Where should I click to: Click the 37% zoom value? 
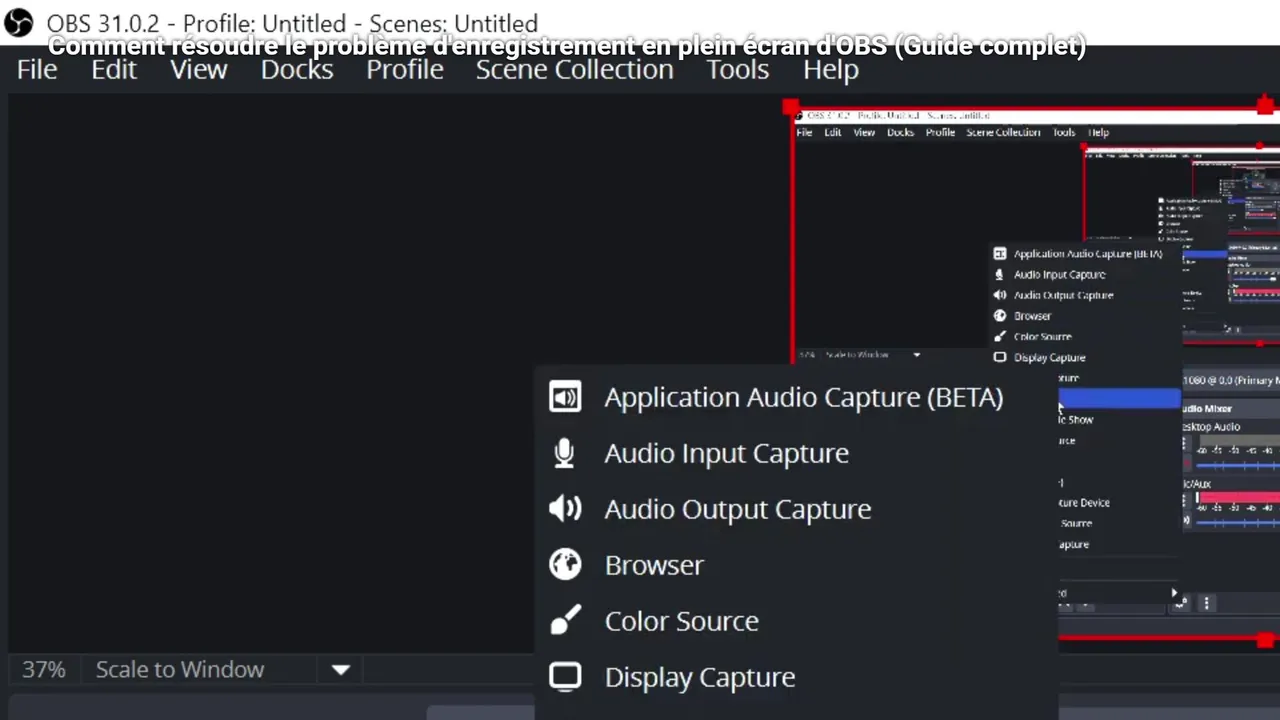(x=44, y=669)
